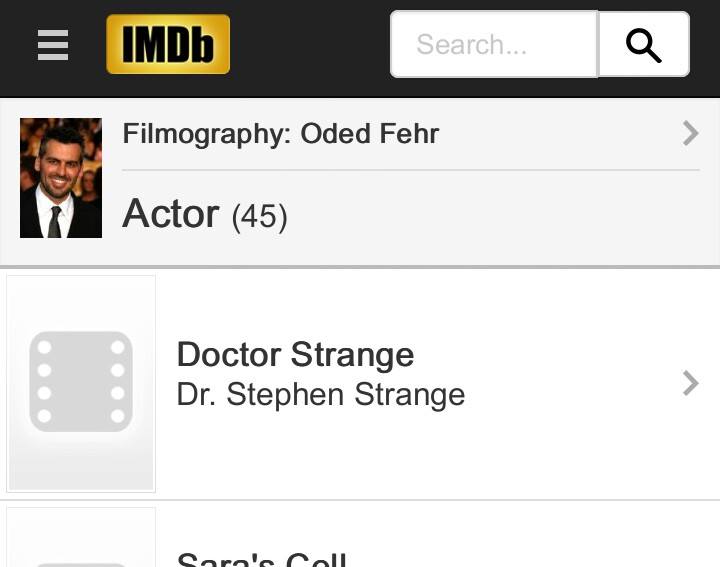This screenshot has width=720, height=567.
Task: Open the hamburger navigation menu
Action: [53, 45]
